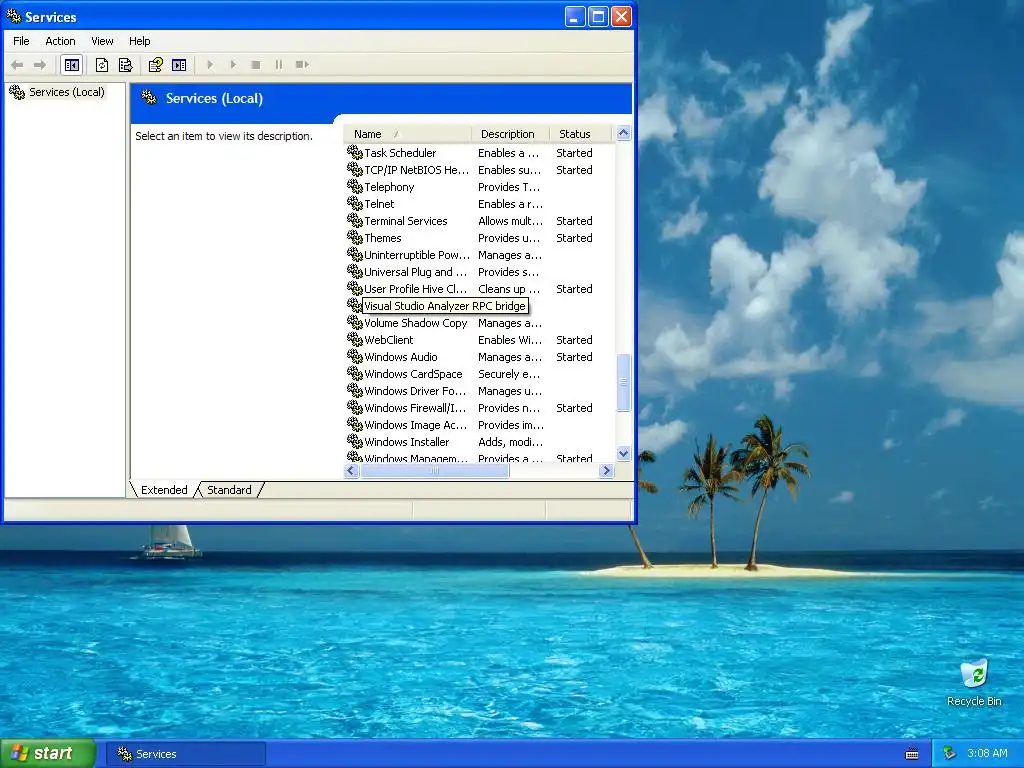Click the gear icon beside Themes

[355, 237]
